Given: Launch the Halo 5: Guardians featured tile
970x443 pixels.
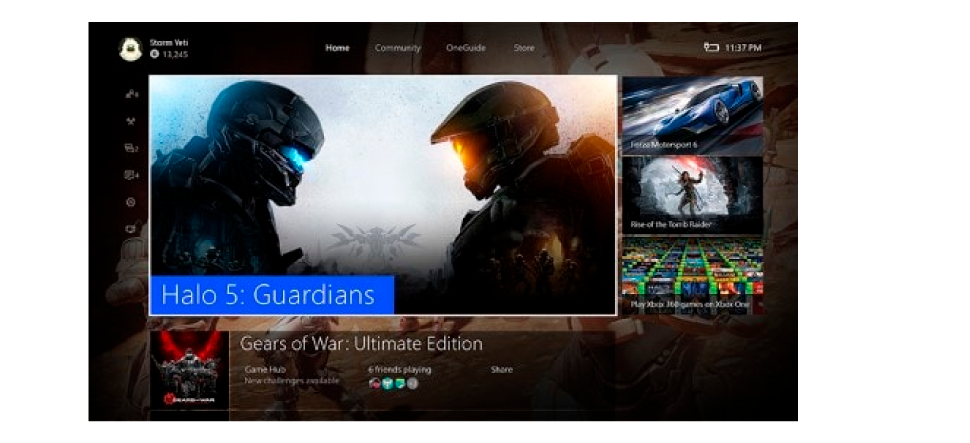Looking at the screenshot, I should [x=382, y=196].
